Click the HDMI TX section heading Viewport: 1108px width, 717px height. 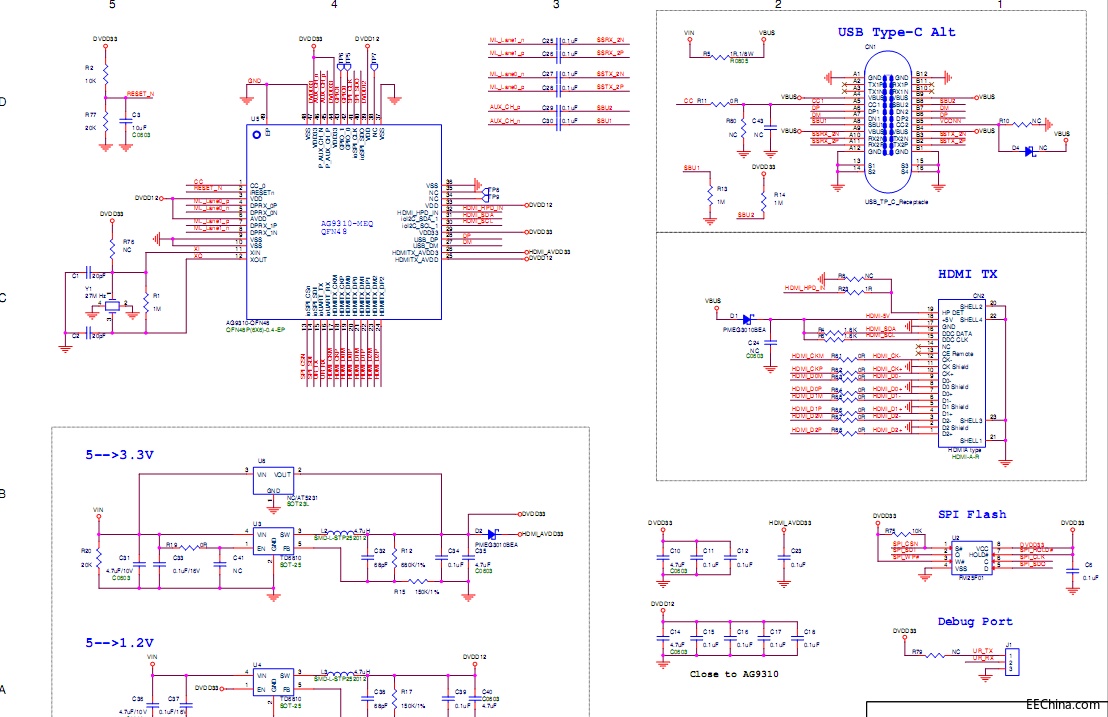[967, 274]
